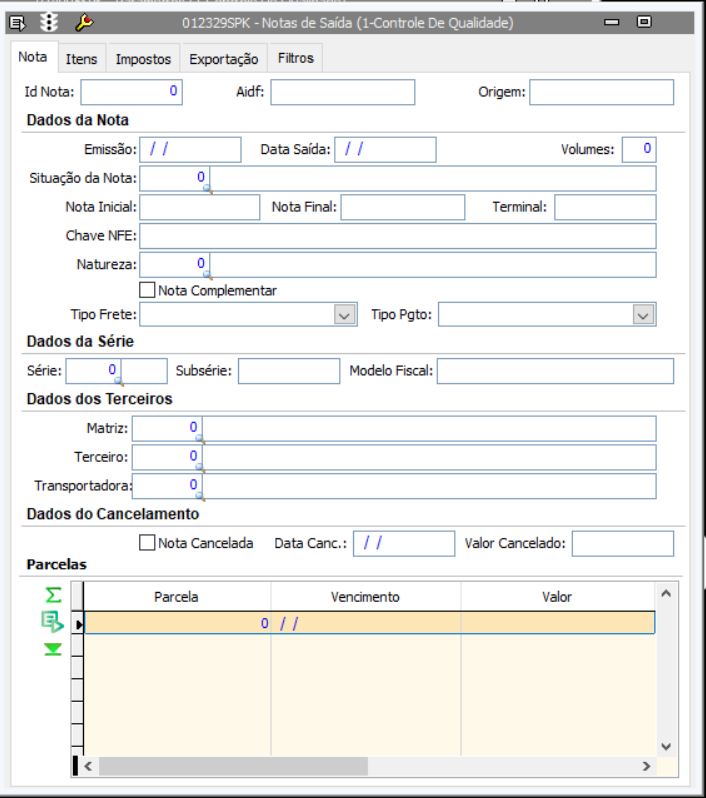The image size is (706, 798).
Task: Select the Nota tab
Action: click(33, 57)
